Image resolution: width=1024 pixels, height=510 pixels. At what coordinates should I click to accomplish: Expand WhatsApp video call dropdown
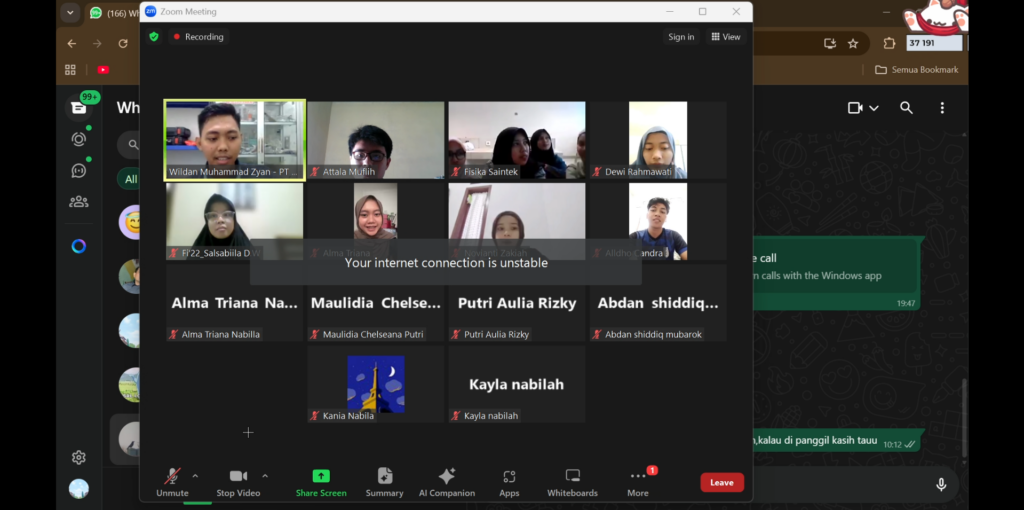[874, 108]
